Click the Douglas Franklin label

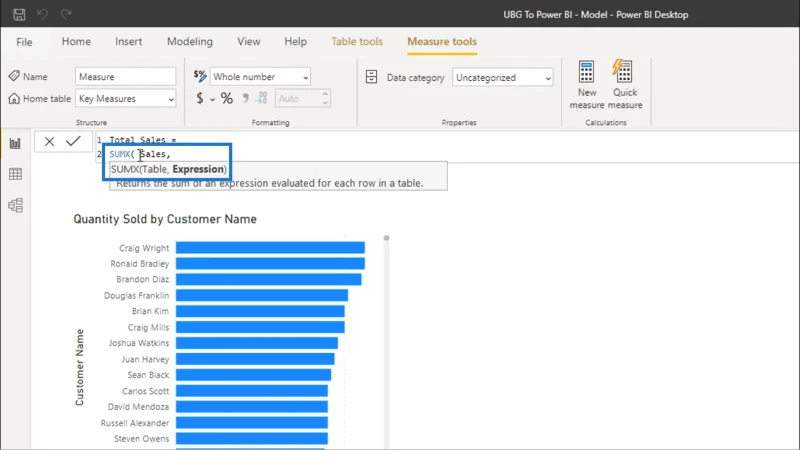(136, 295)
